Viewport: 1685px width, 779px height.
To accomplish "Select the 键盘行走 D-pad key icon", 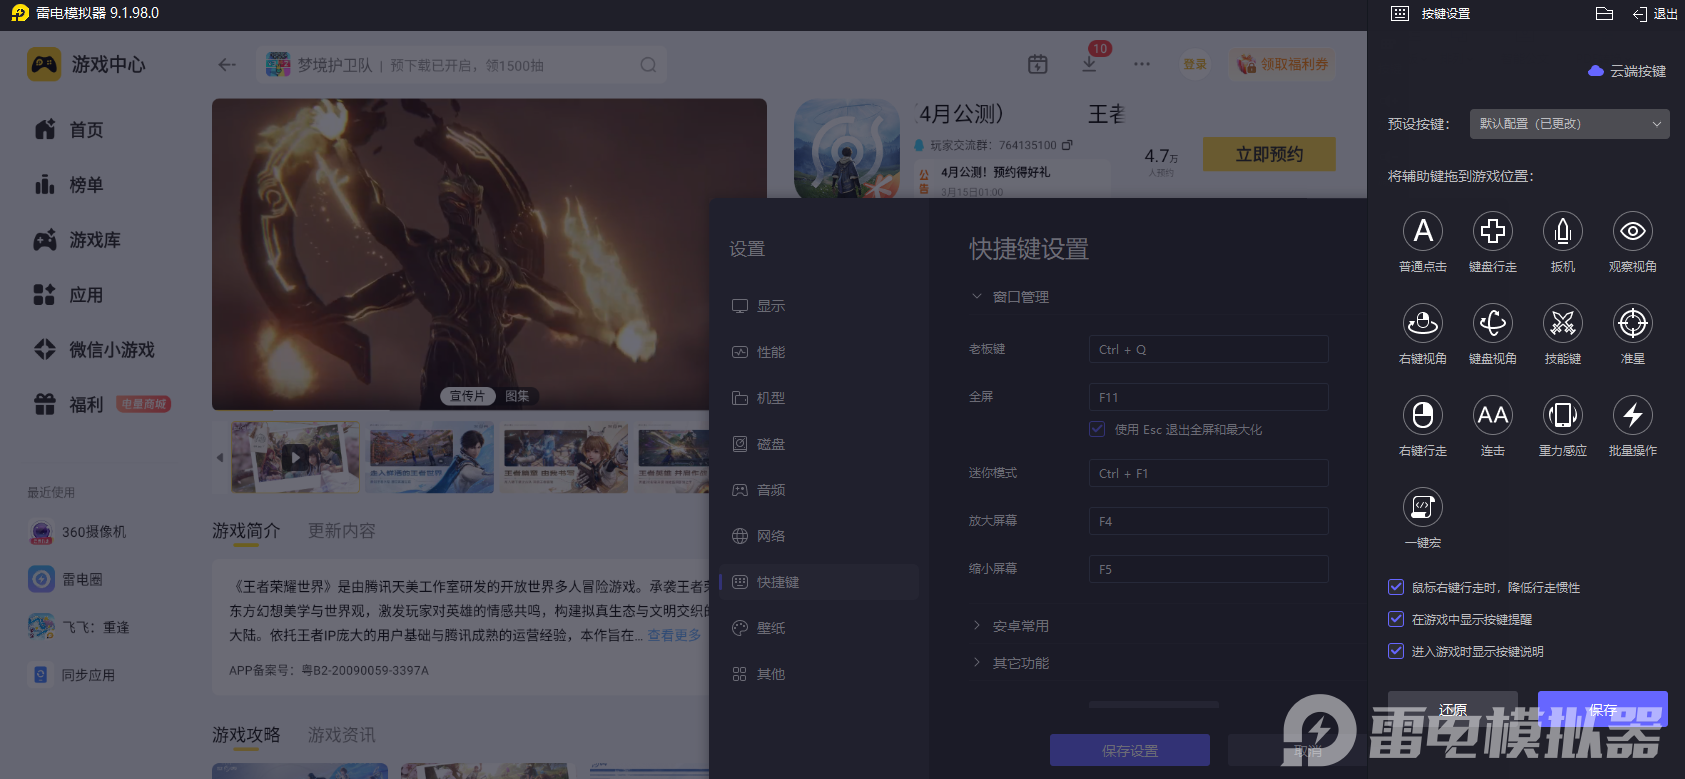I will point(1493,231).
